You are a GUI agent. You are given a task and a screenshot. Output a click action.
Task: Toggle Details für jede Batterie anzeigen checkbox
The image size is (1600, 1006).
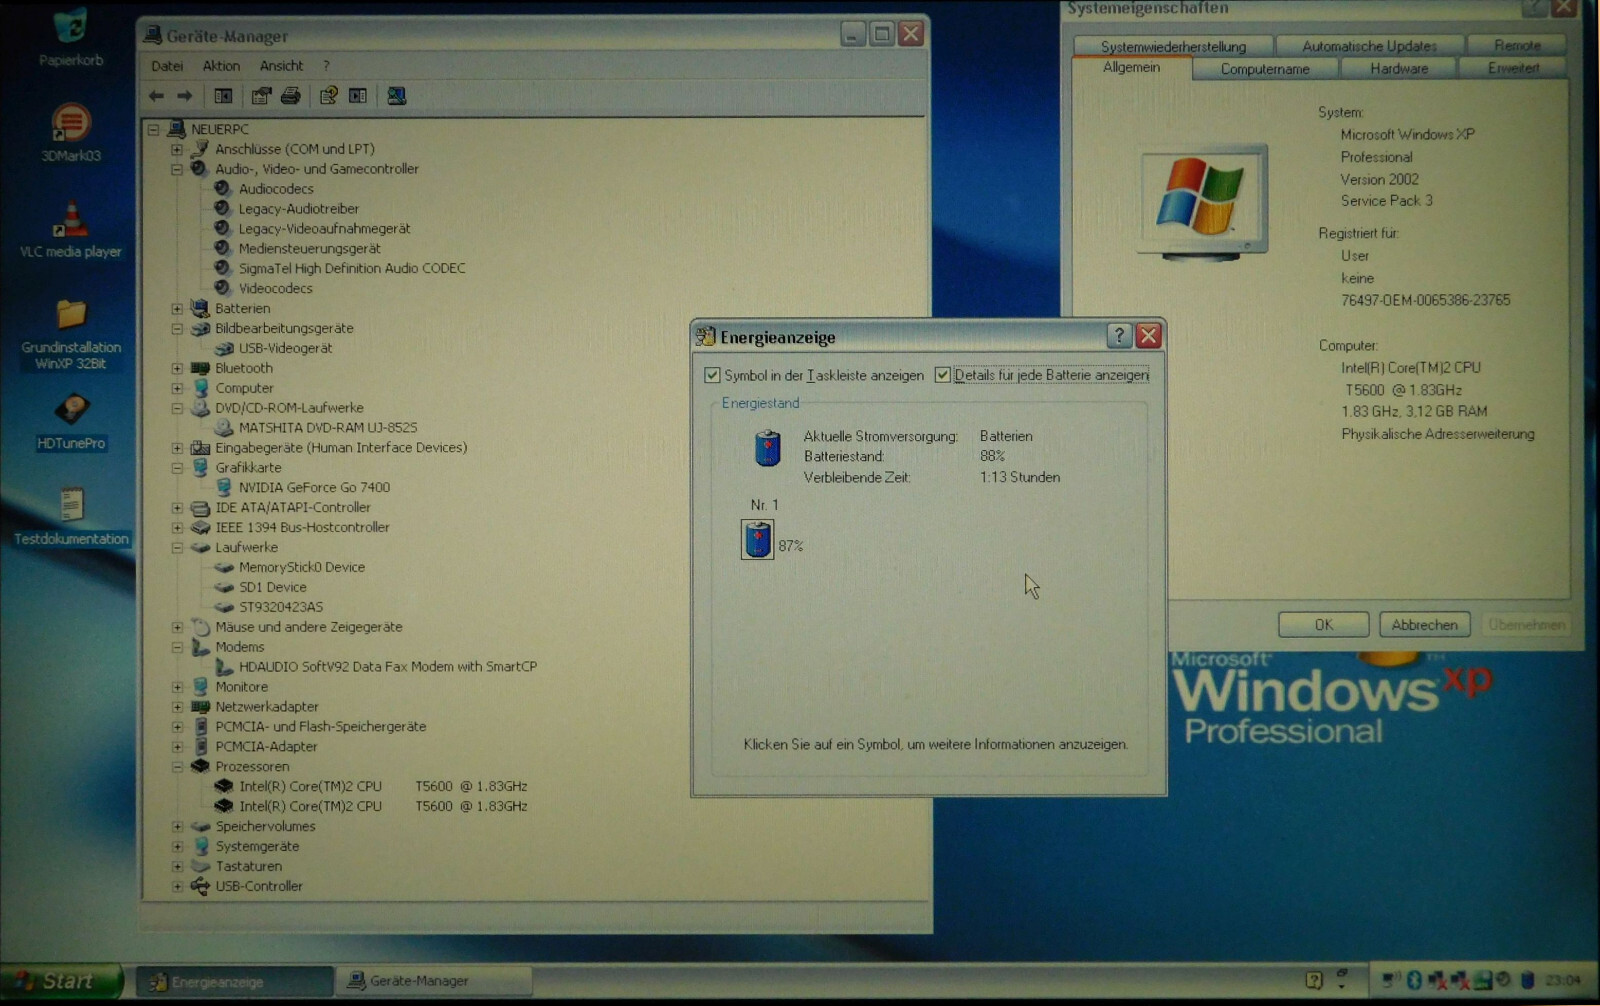click(942, 375)
